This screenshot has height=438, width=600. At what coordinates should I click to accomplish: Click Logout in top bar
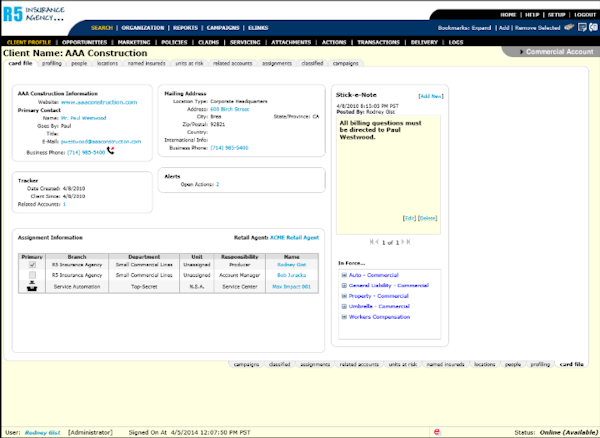585,15
